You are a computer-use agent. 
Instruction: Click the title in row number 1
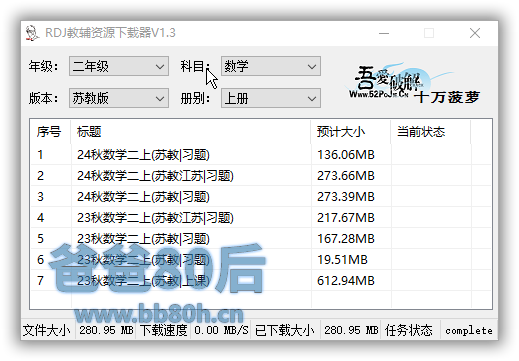(x=143, y=155)
